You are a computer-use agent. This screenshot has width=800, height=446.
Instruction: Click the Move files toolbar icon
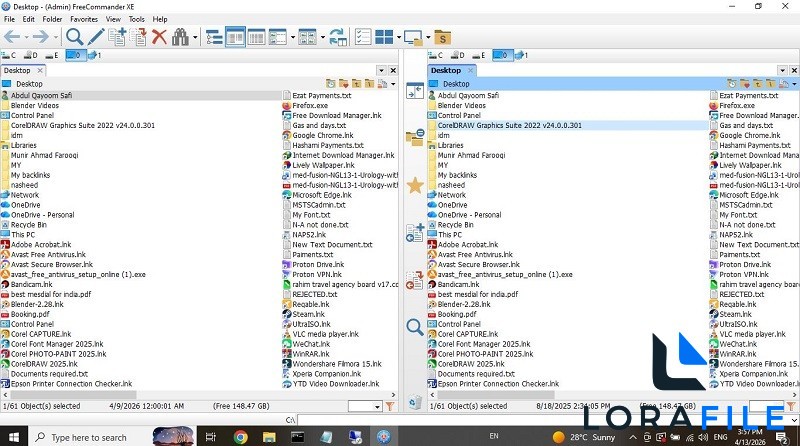pos(138,37)
